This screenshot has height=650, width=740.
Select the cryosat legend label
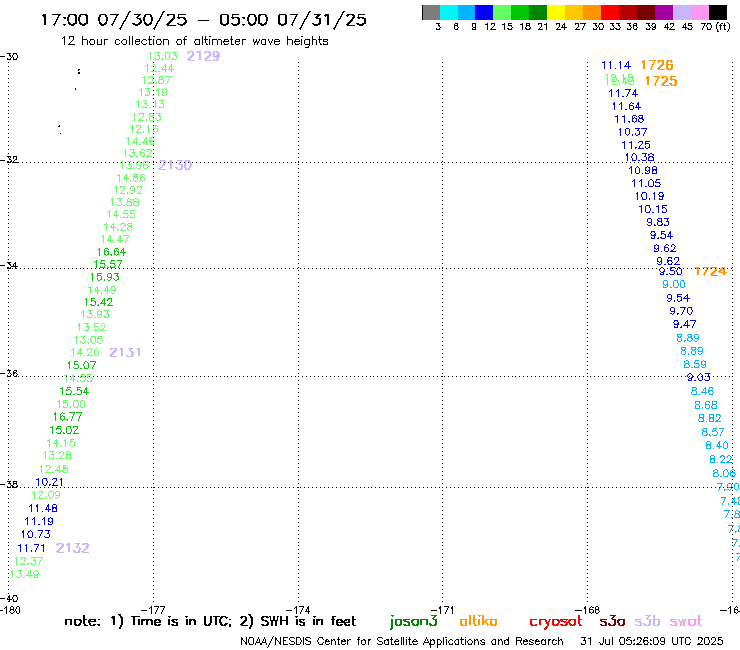pyautogui.click(x=555, y=621)
